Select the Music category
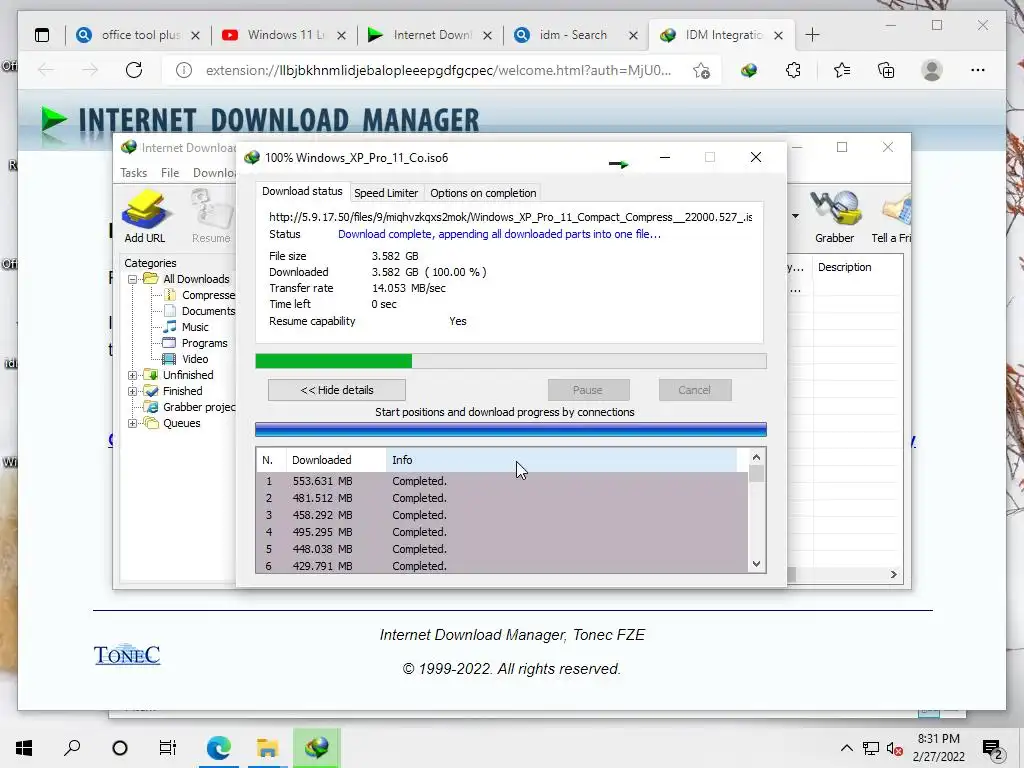 pos(195,327)
